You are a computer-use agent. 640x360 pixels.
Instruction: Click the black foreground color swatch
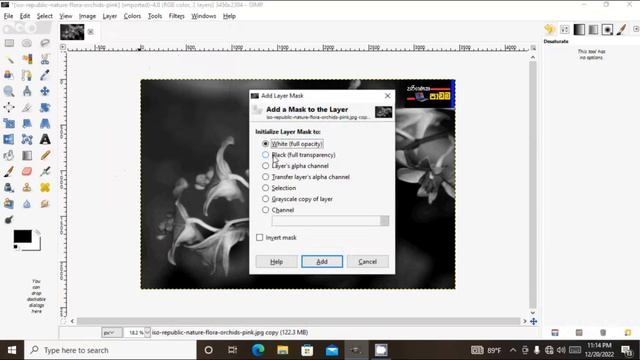(22, 236)
